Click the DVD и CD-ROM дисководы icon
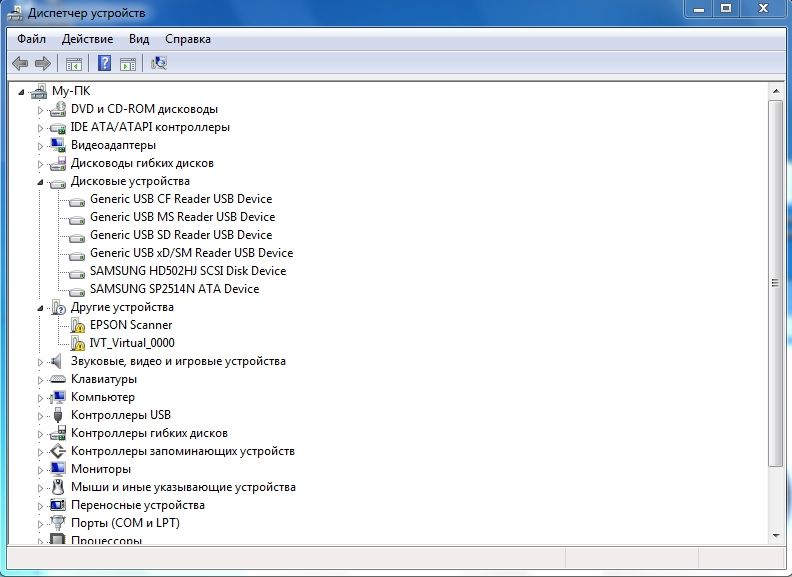Viewport: 792px width, 577px height. coord(58,109)
